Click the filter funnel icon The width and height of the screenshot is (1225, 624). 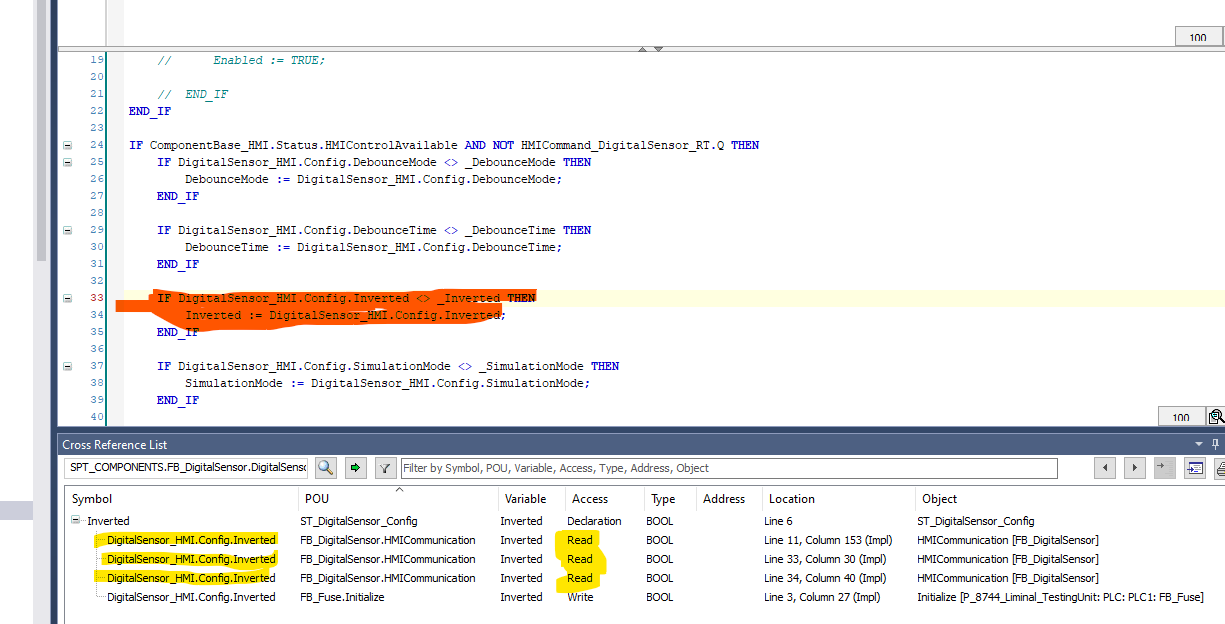click(x=385, y=467)
